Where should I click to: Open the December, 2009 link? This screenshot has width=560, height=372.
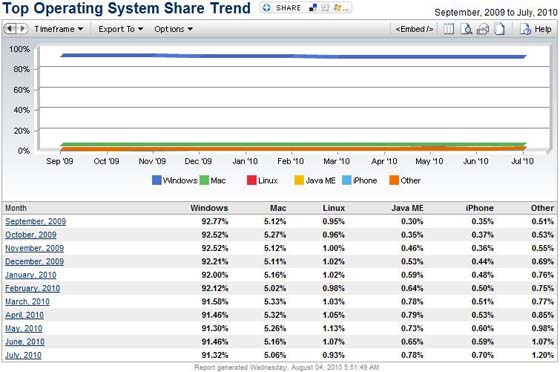pyautogui.click(x=34, y=262)
